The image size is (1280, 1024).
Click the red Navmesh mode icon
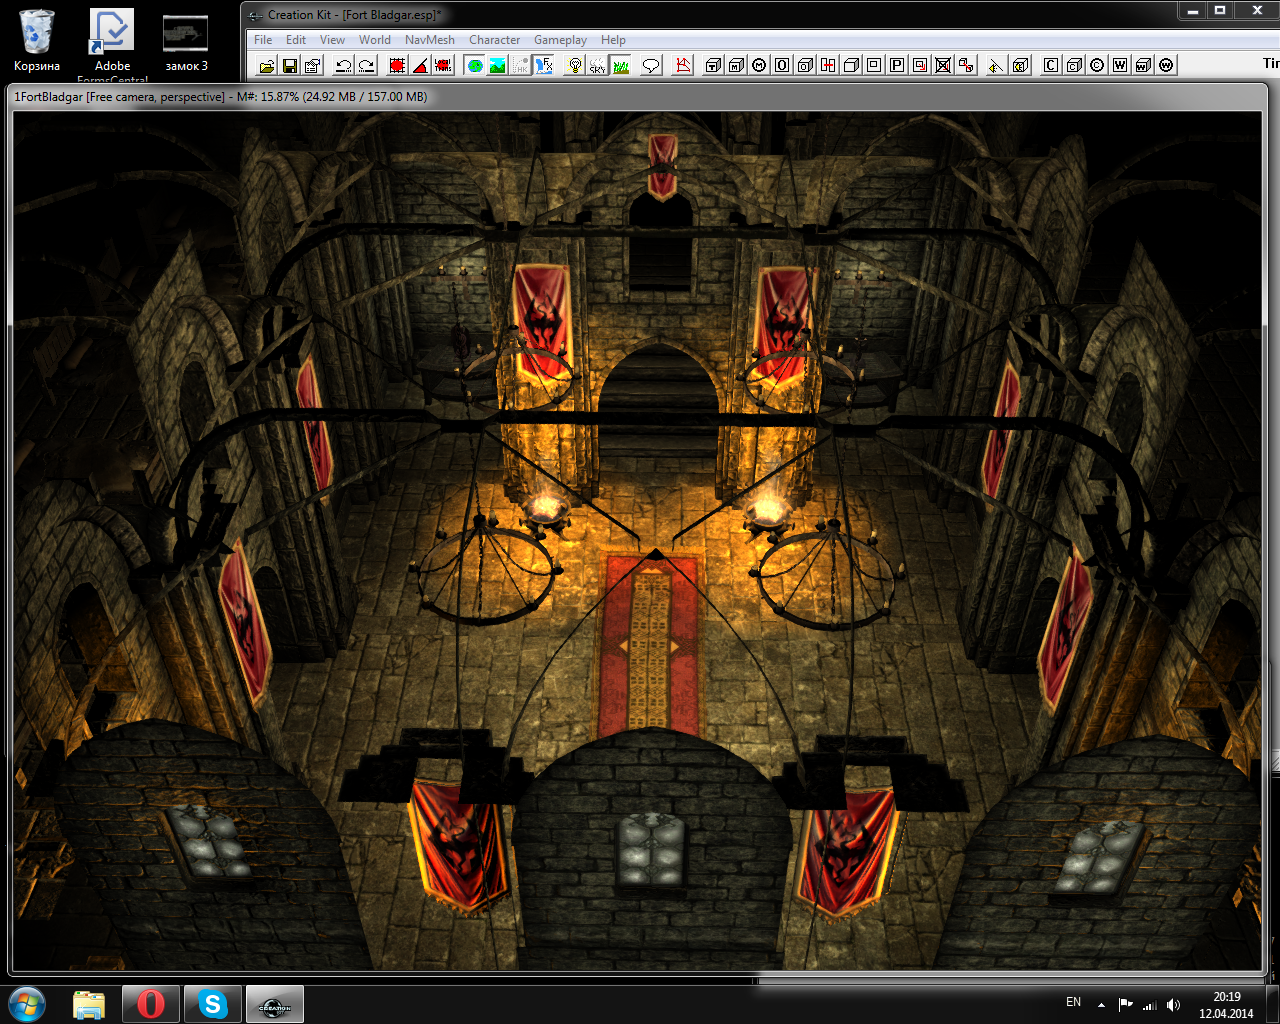tap(683, 65)
